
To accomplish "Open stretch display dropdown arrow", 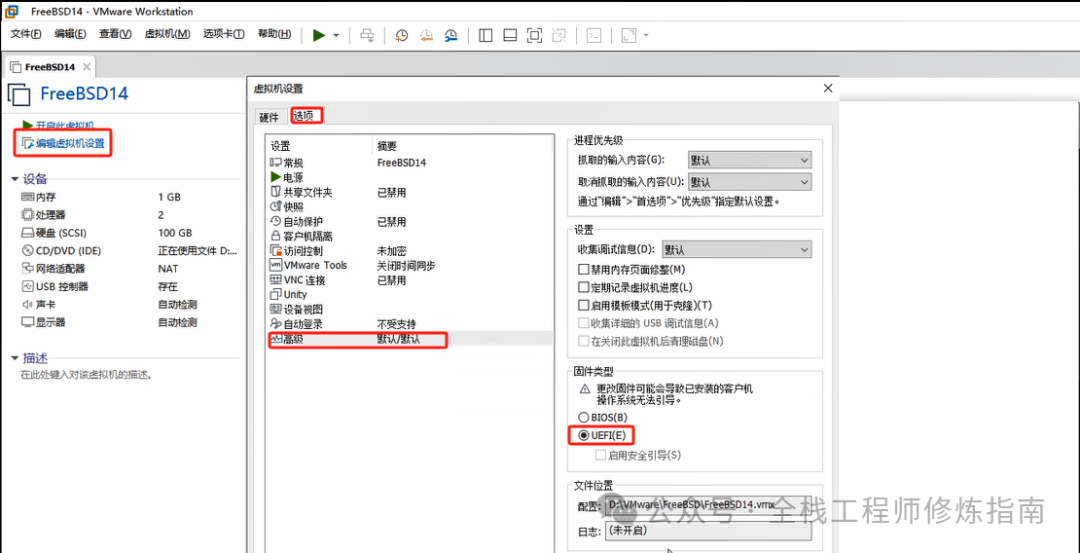I will point(645,36).
